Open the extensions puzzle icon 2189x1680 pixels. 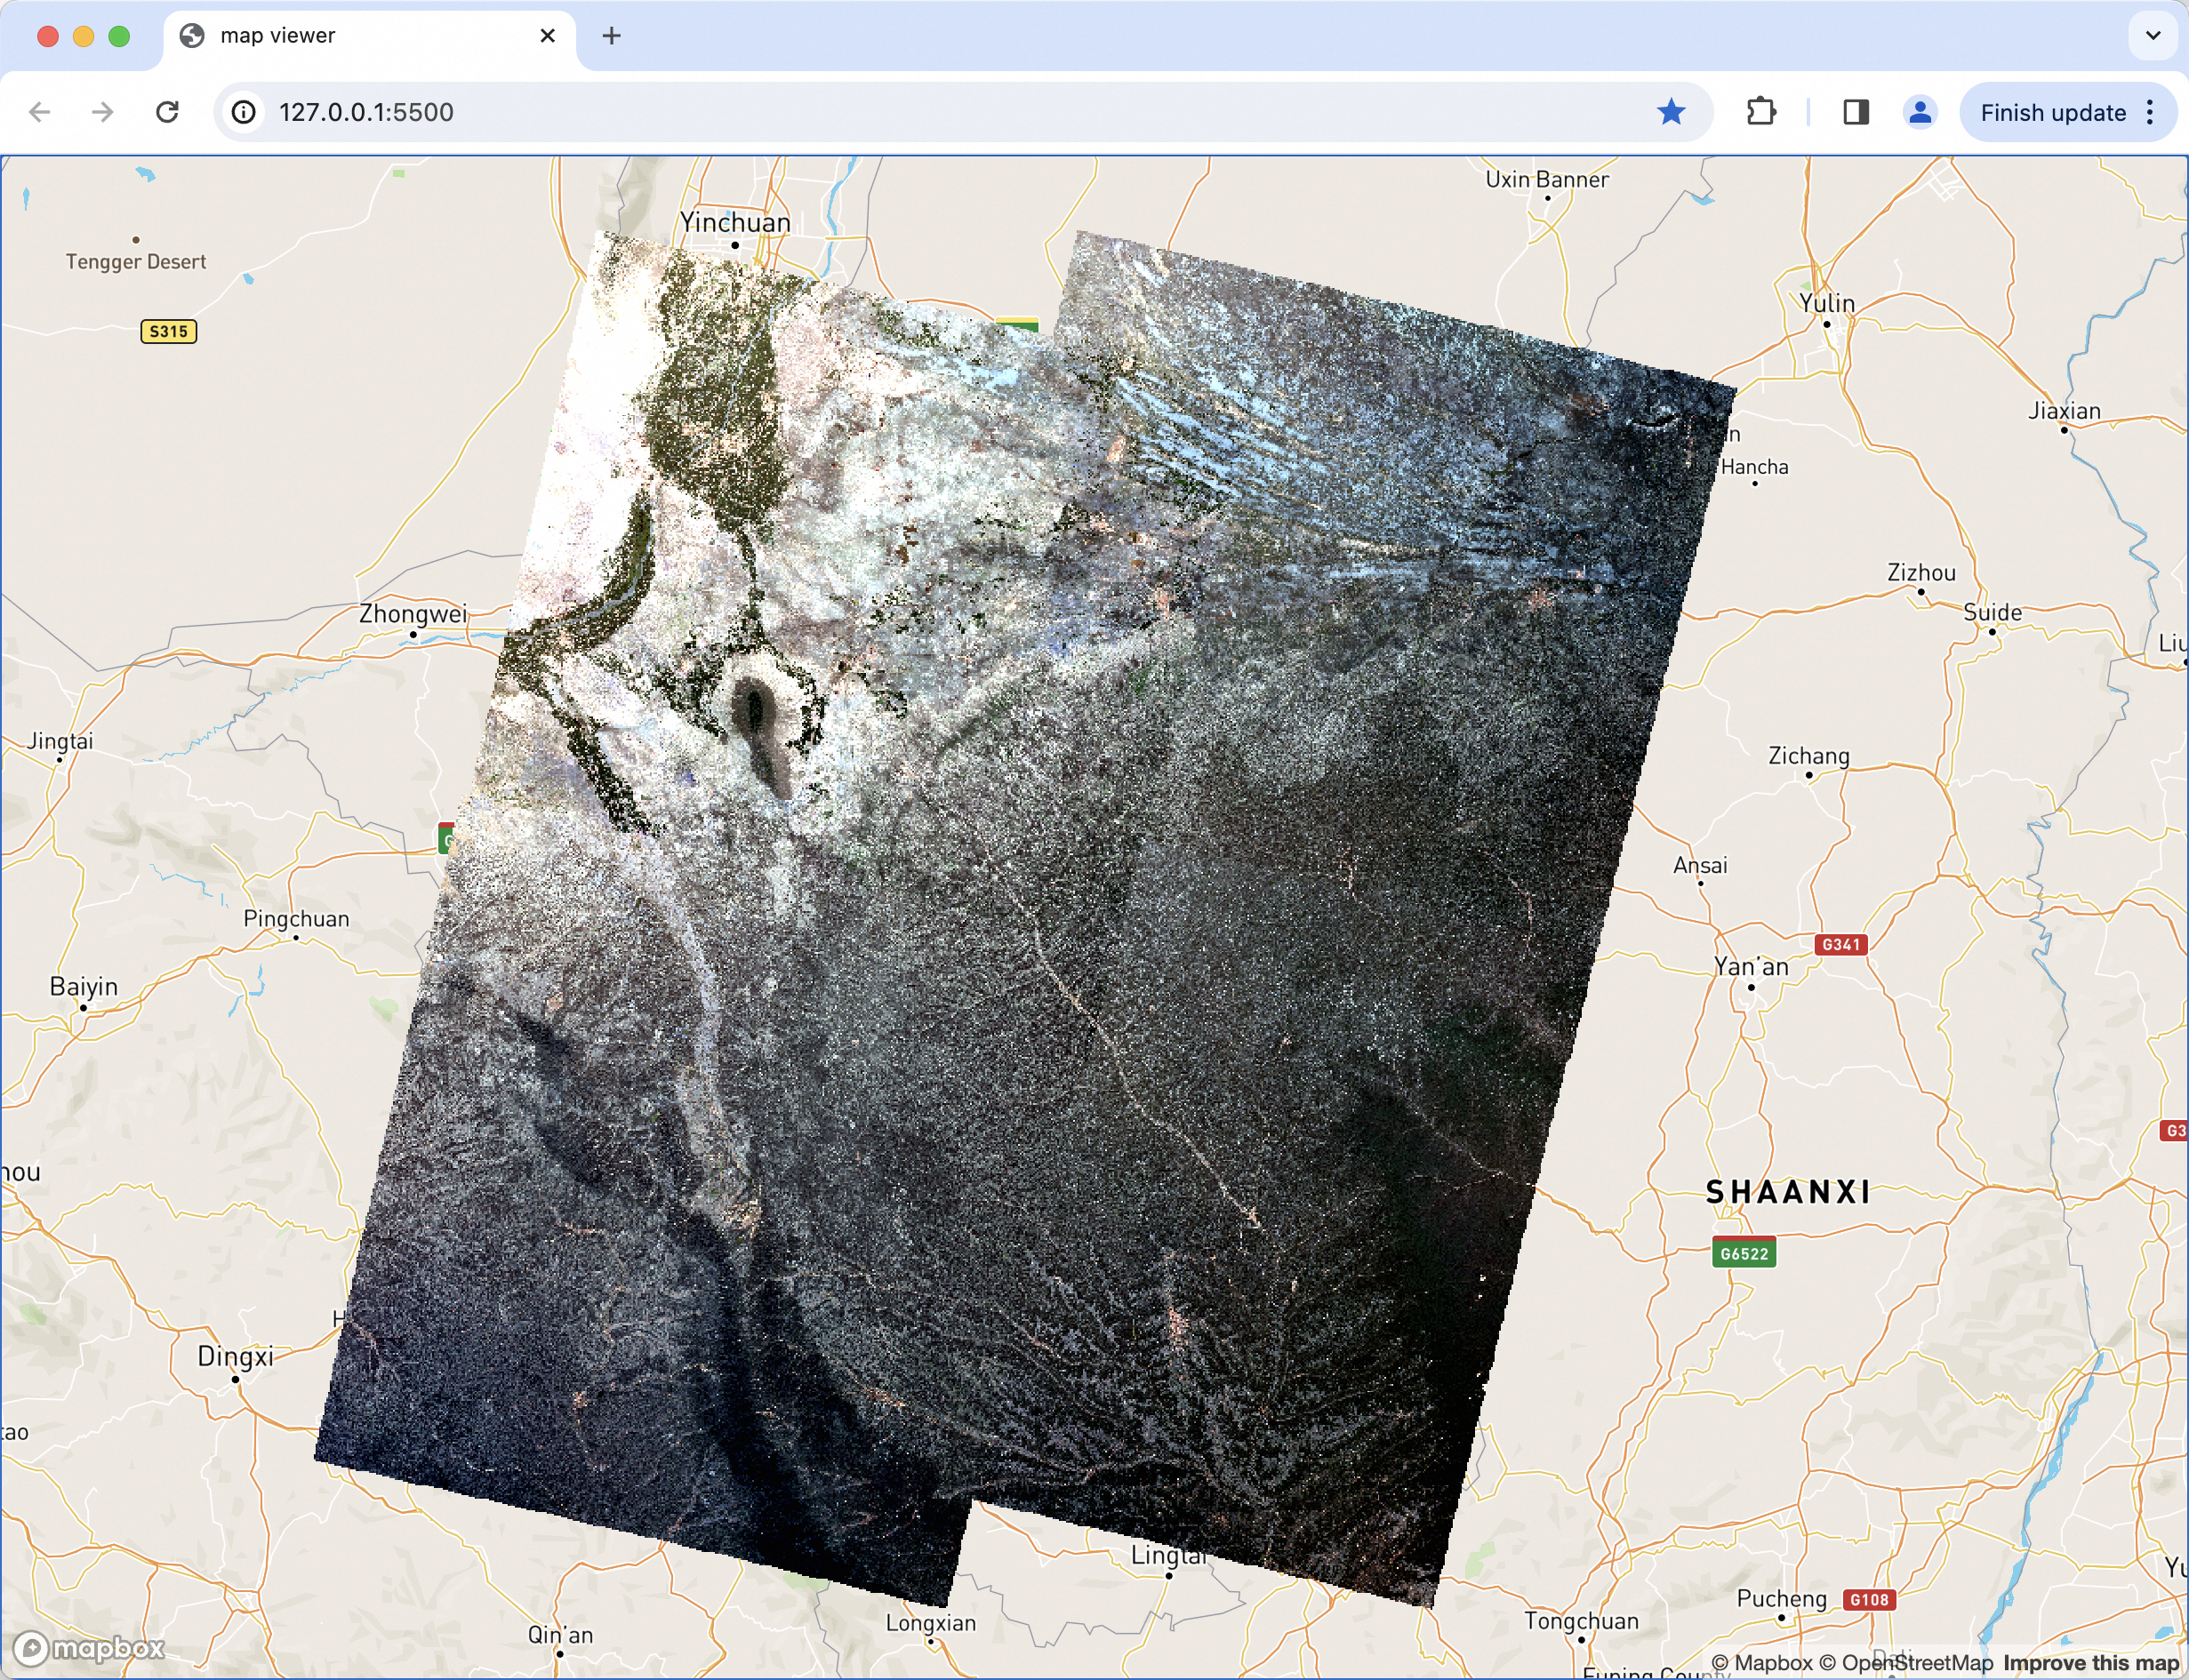[x=1761, y=112]
